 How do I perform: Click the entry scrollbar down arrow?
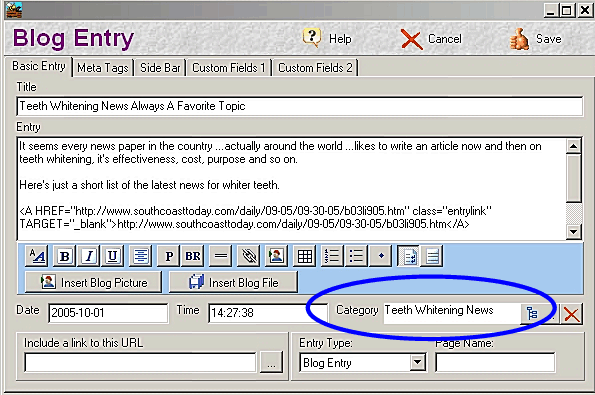(574, 231)
